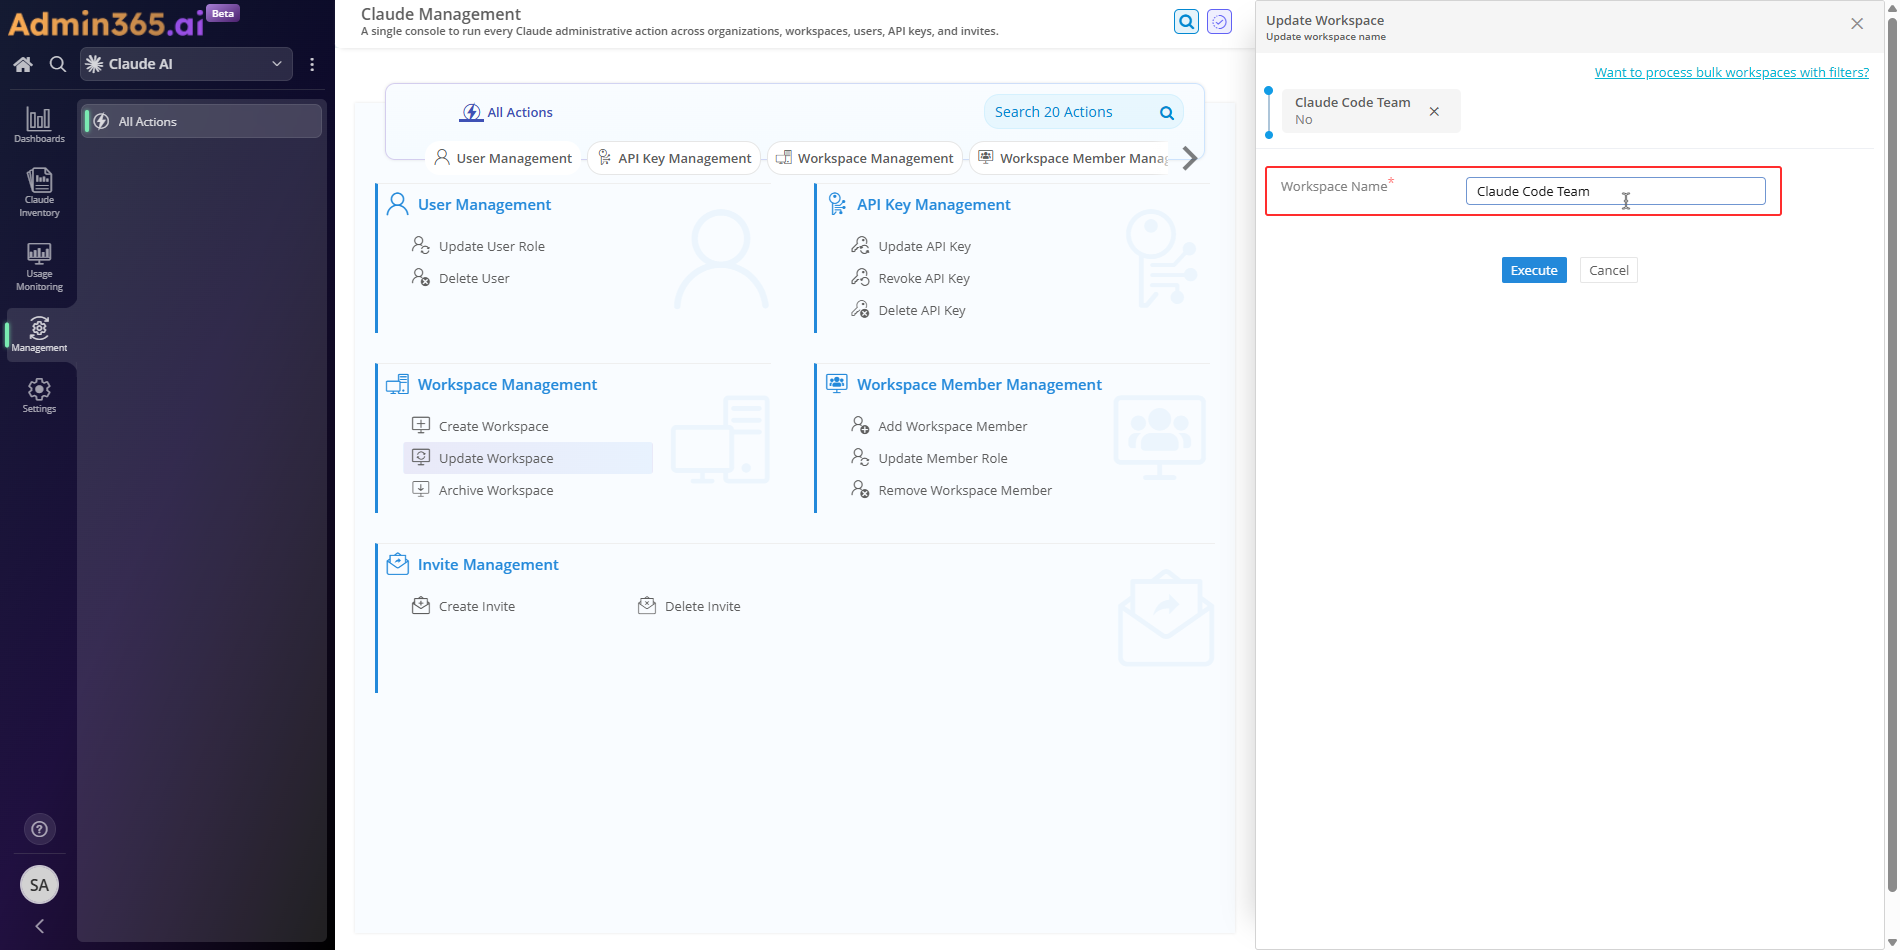Select the All Actions tab heading

pyautogui.click(x=506, y=112)
